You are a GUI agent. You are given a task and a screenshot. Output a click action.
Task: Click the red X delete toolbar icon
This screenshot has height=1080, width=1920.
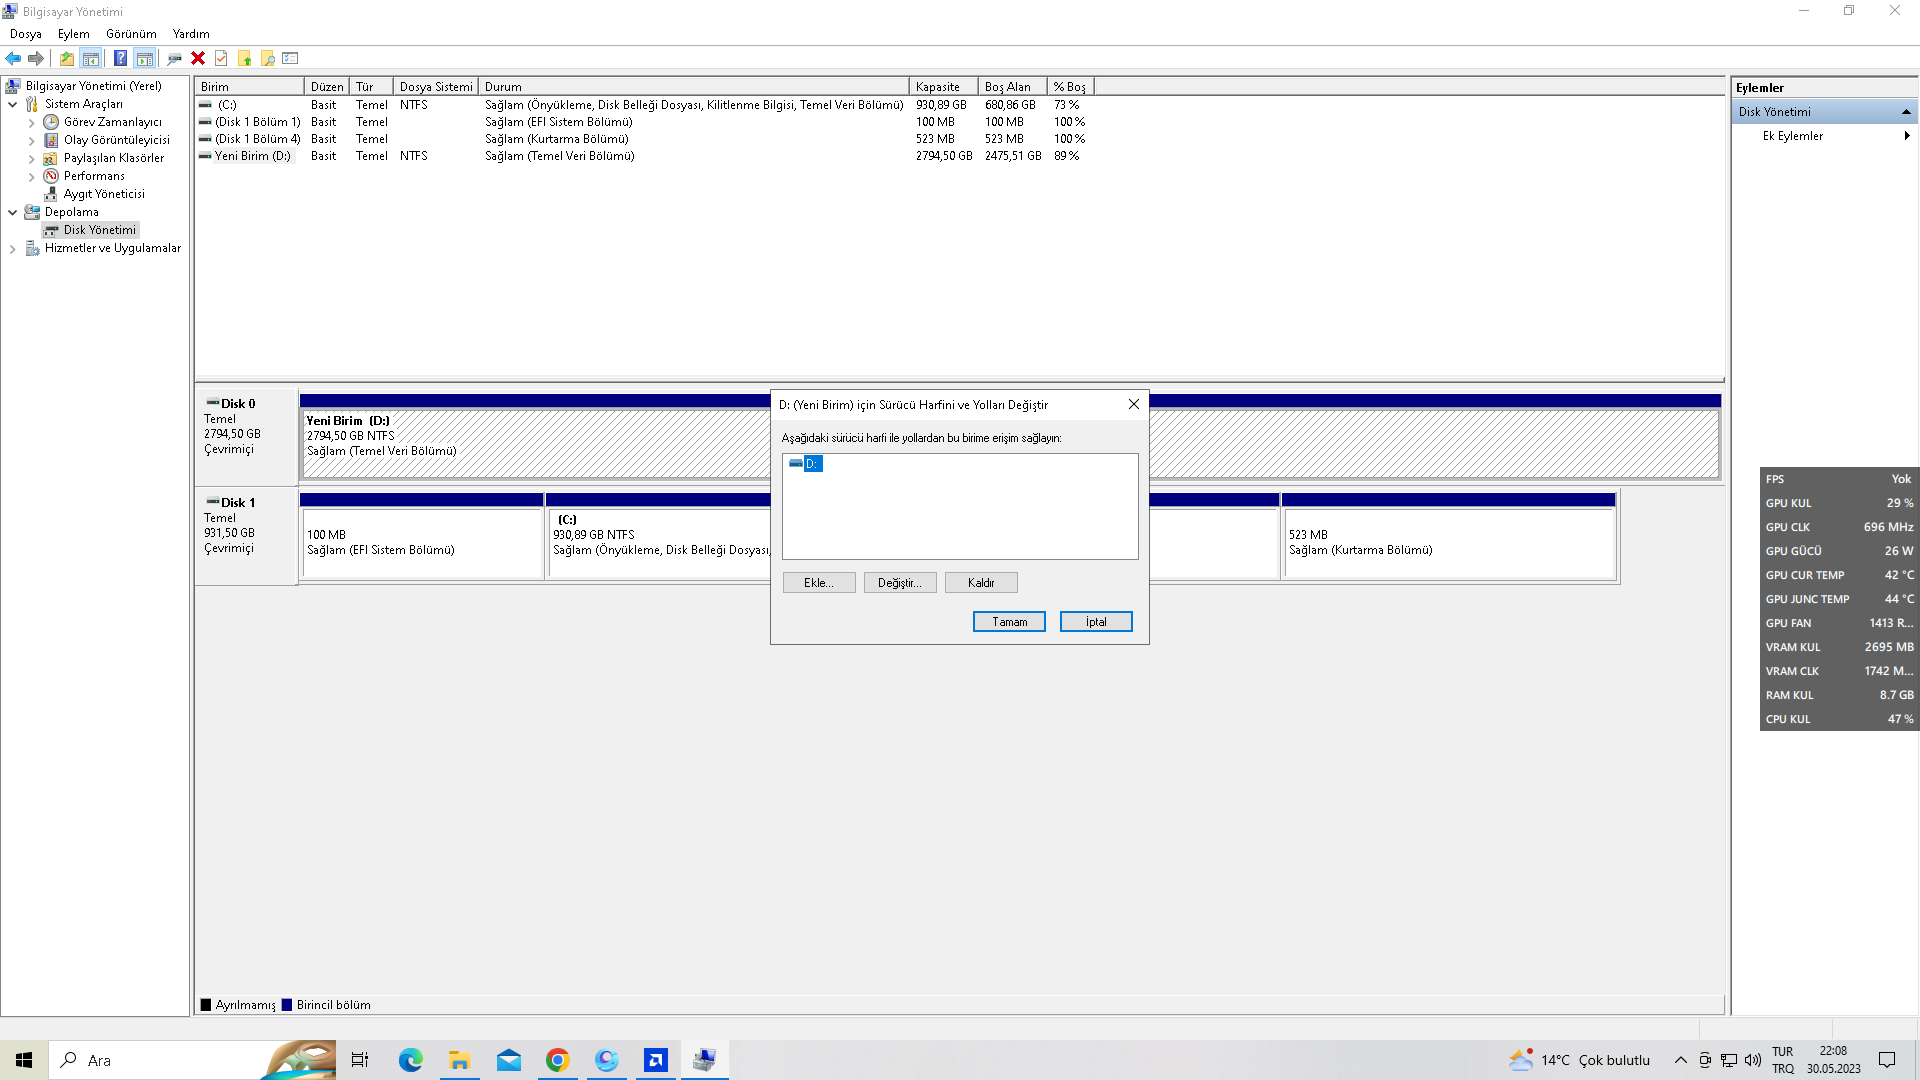(198, 58)
